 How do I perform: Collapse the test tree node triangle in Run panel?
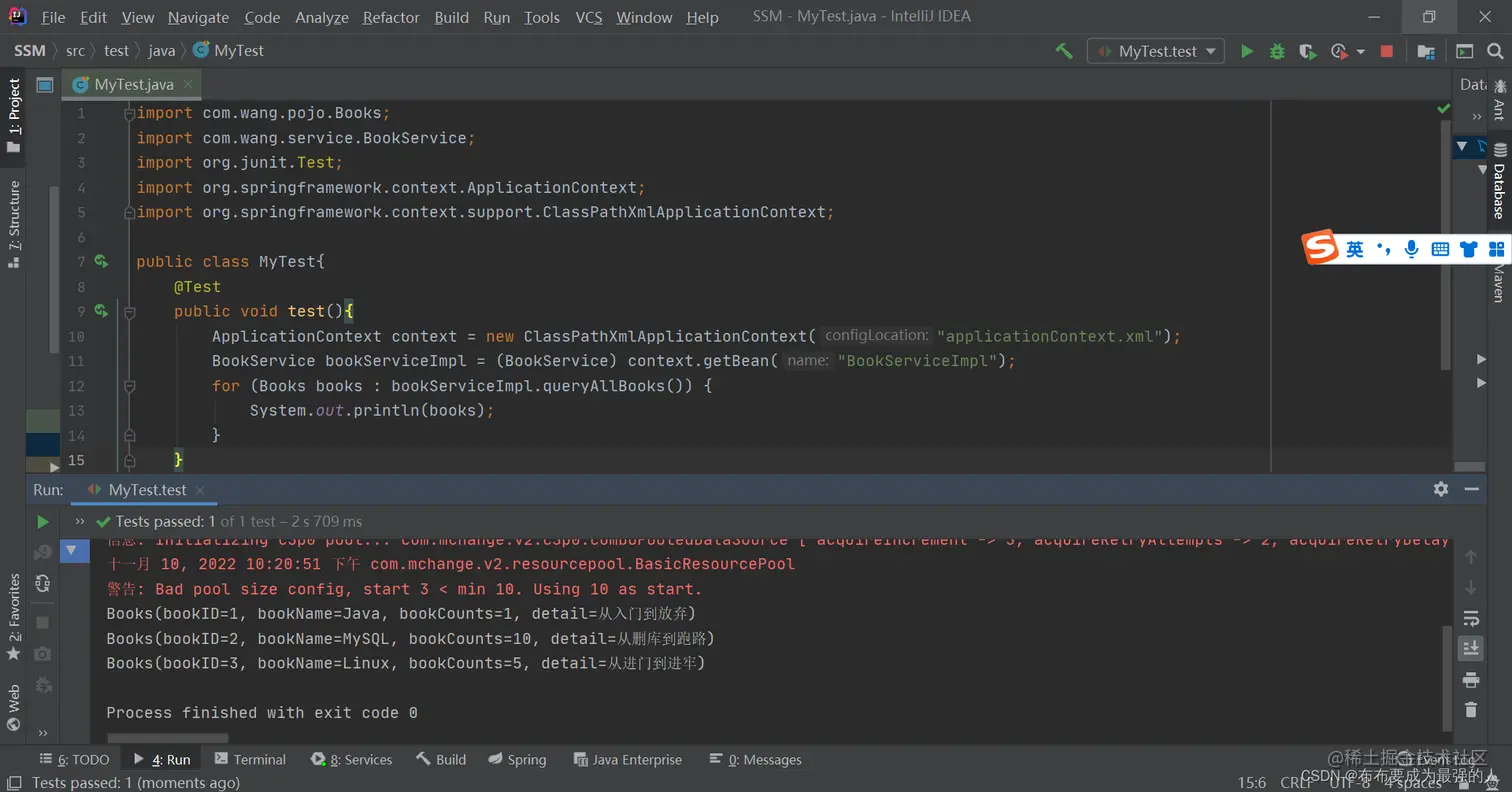coord(70,550)
